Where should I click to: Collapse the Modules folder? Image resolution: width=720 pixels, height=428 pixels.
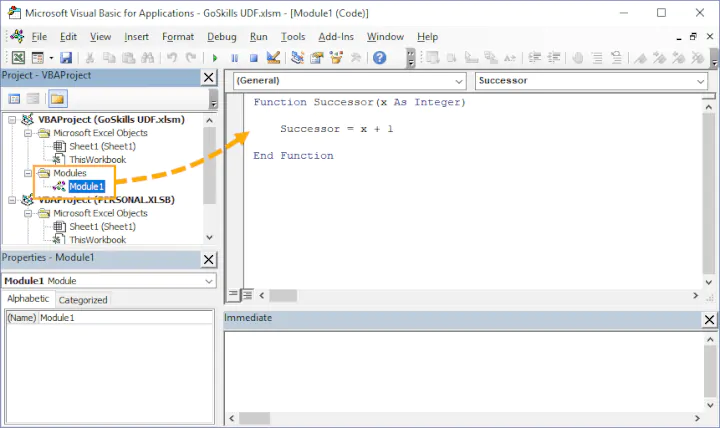pyautogui.click(x=28, y=173)
